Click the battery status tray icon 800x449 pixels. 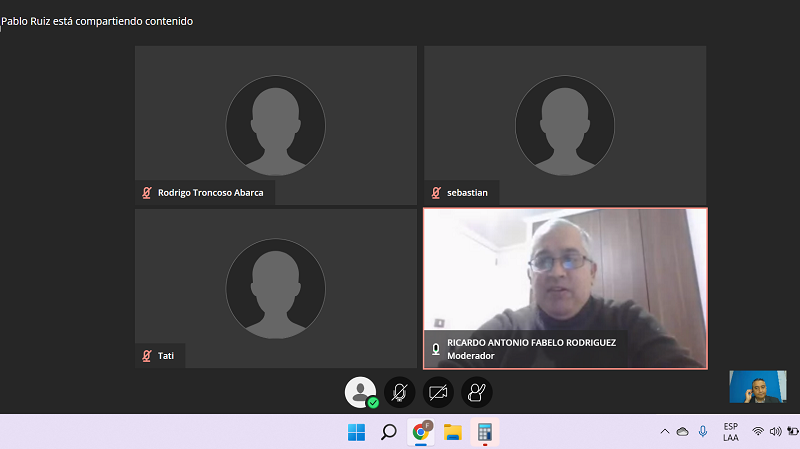[793, 432]
